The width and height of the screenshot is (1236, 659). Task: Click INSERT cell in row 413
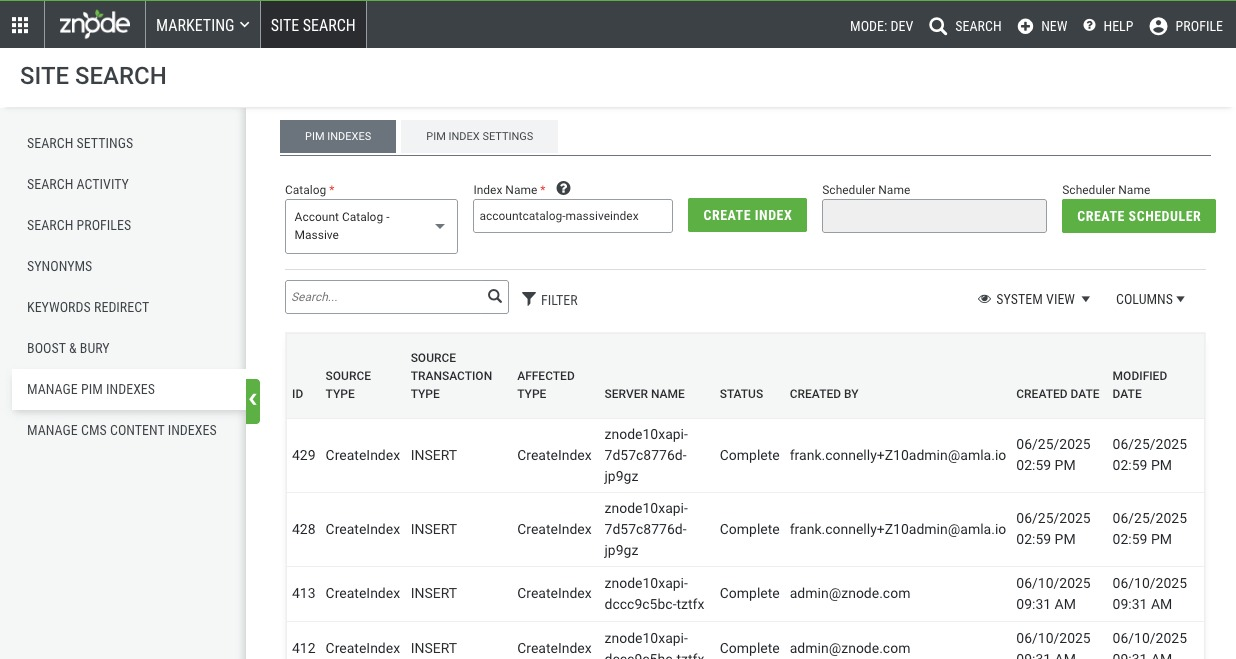434,593
